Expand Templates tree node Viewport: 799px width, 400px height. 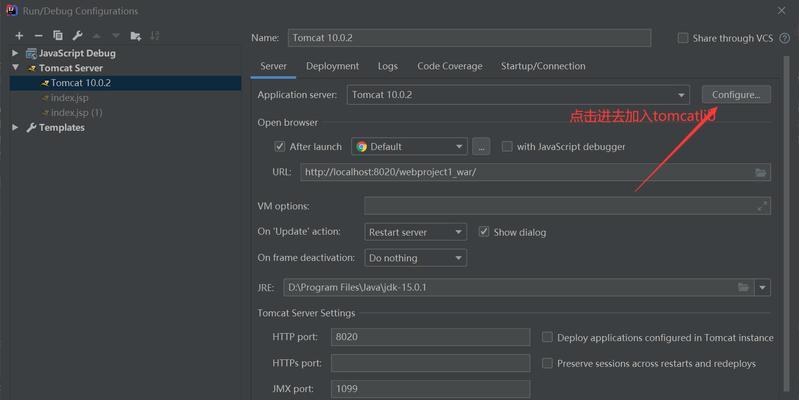point(15,127)
